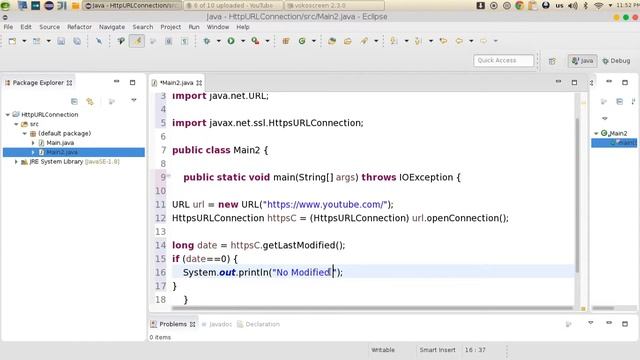This screenshot has height=360, width=640.
Task: Expand the JRE System Library node
Action: click(x=16, y=162)
